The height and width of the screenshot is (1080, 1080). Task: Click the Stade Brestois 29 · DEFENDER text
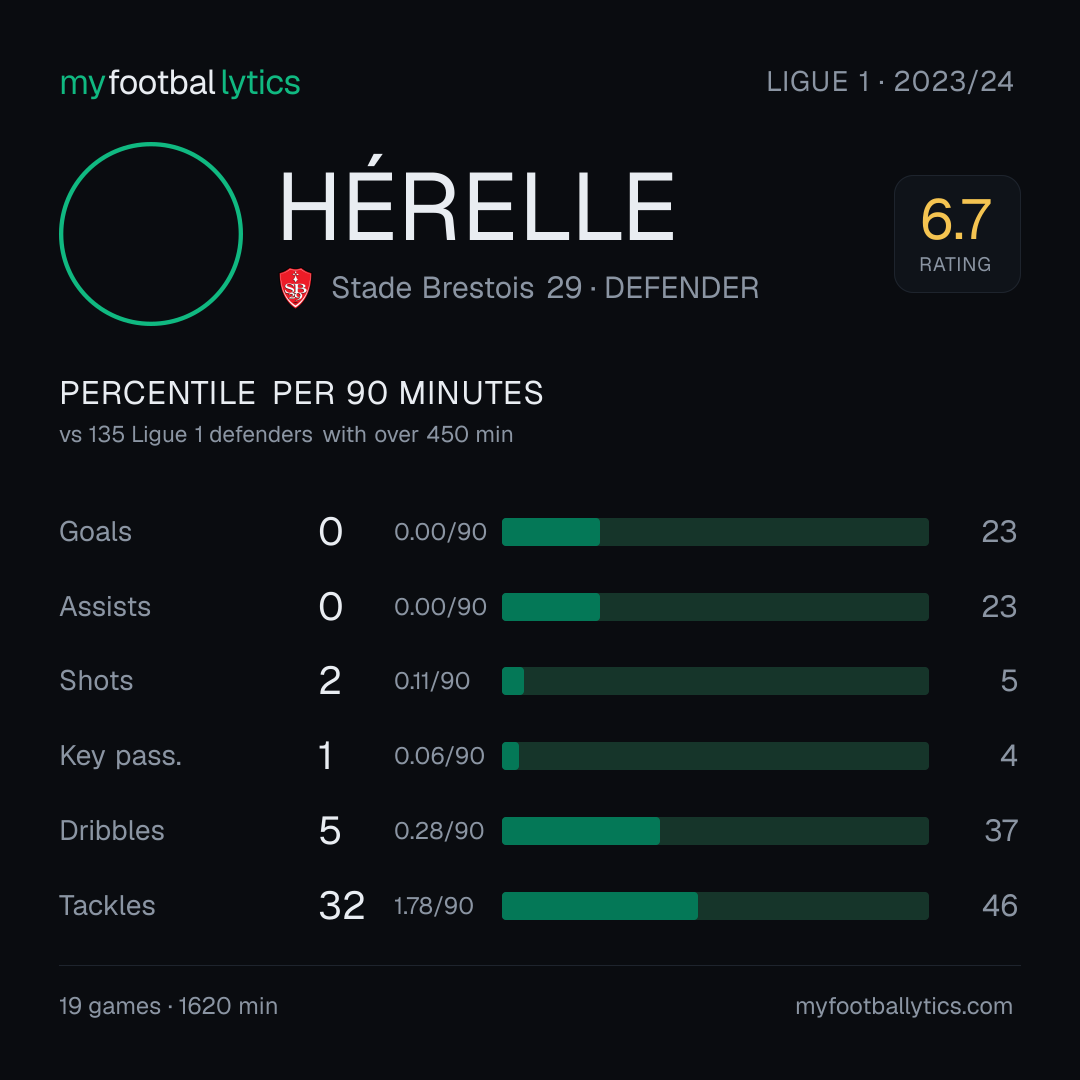pyautogui.click(x=546, y=288)
